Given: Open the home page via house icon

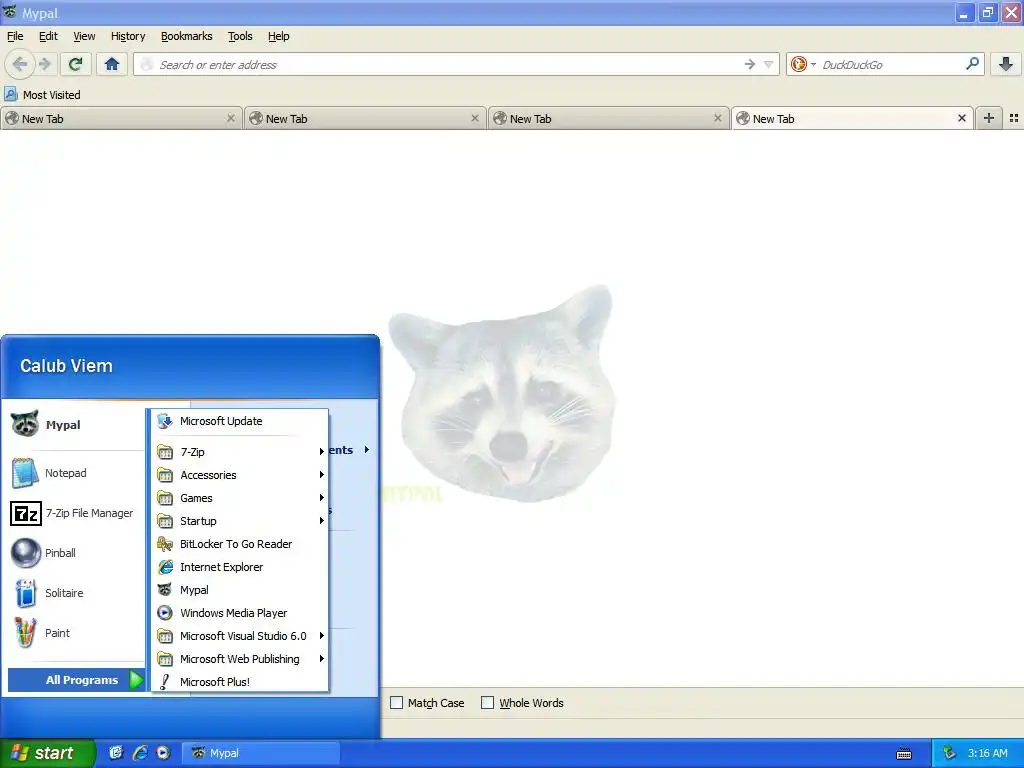Looking at the screenshot, I should (x=112, y=64).
